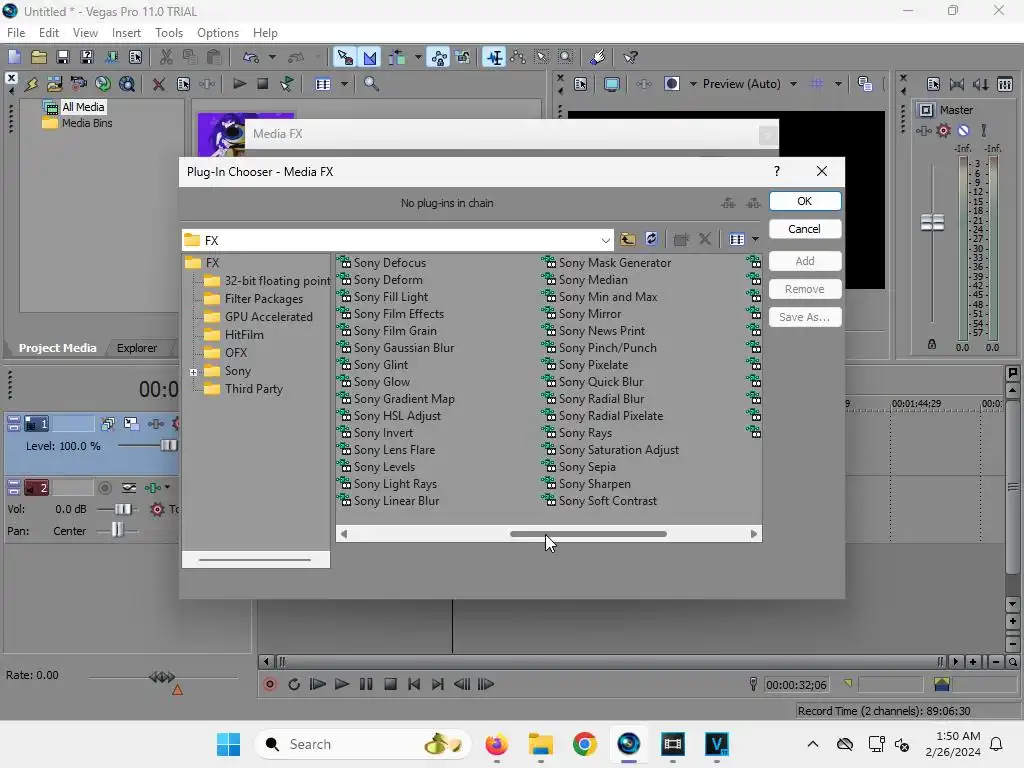Open the Options menu
1024x768 pixels.
(x=217, y=33)
